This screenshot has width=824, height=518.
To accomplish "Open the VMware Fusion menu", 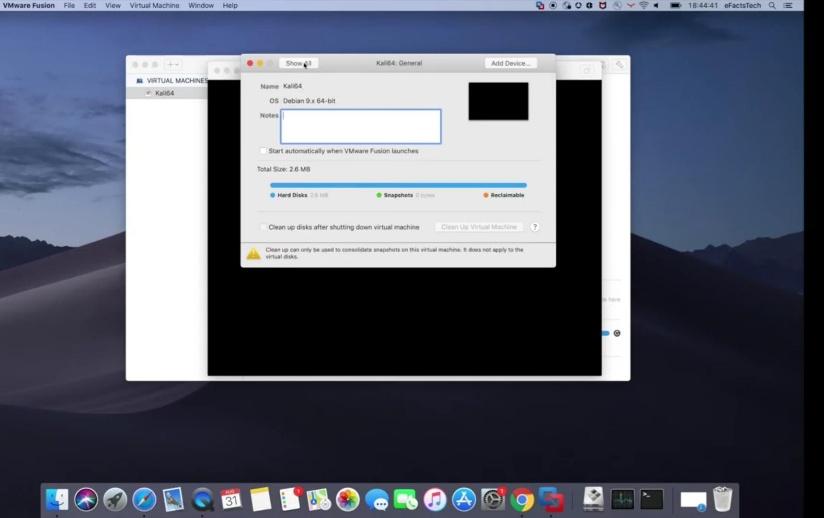I will [x=28, y=5].
